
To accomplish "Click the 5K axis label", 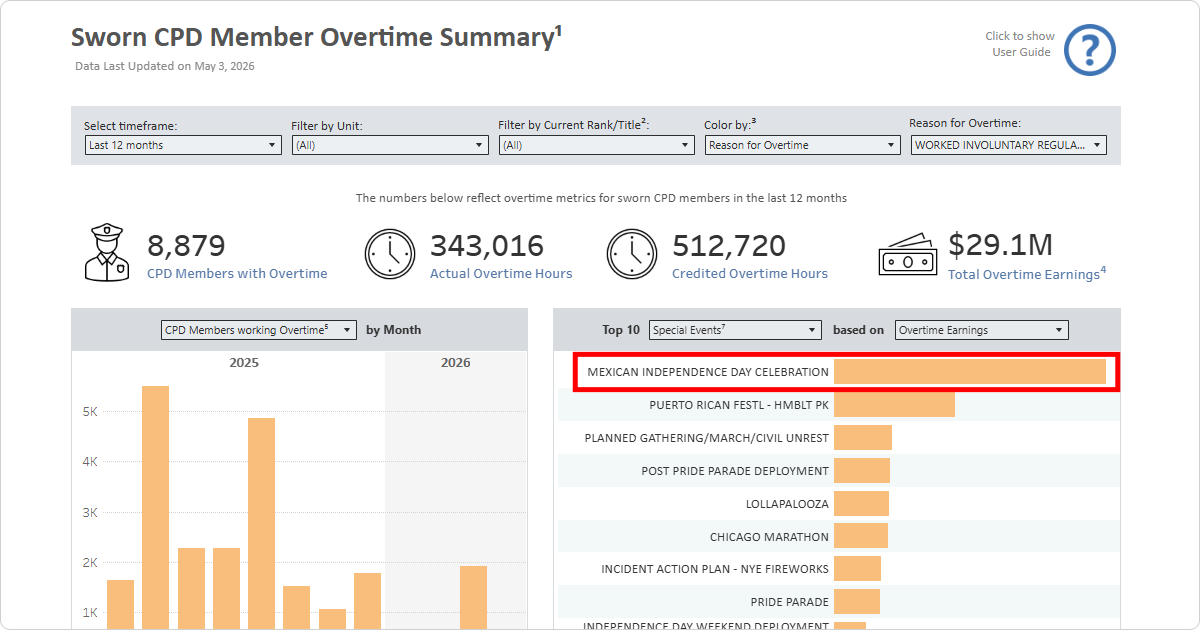I will (89, 411).
